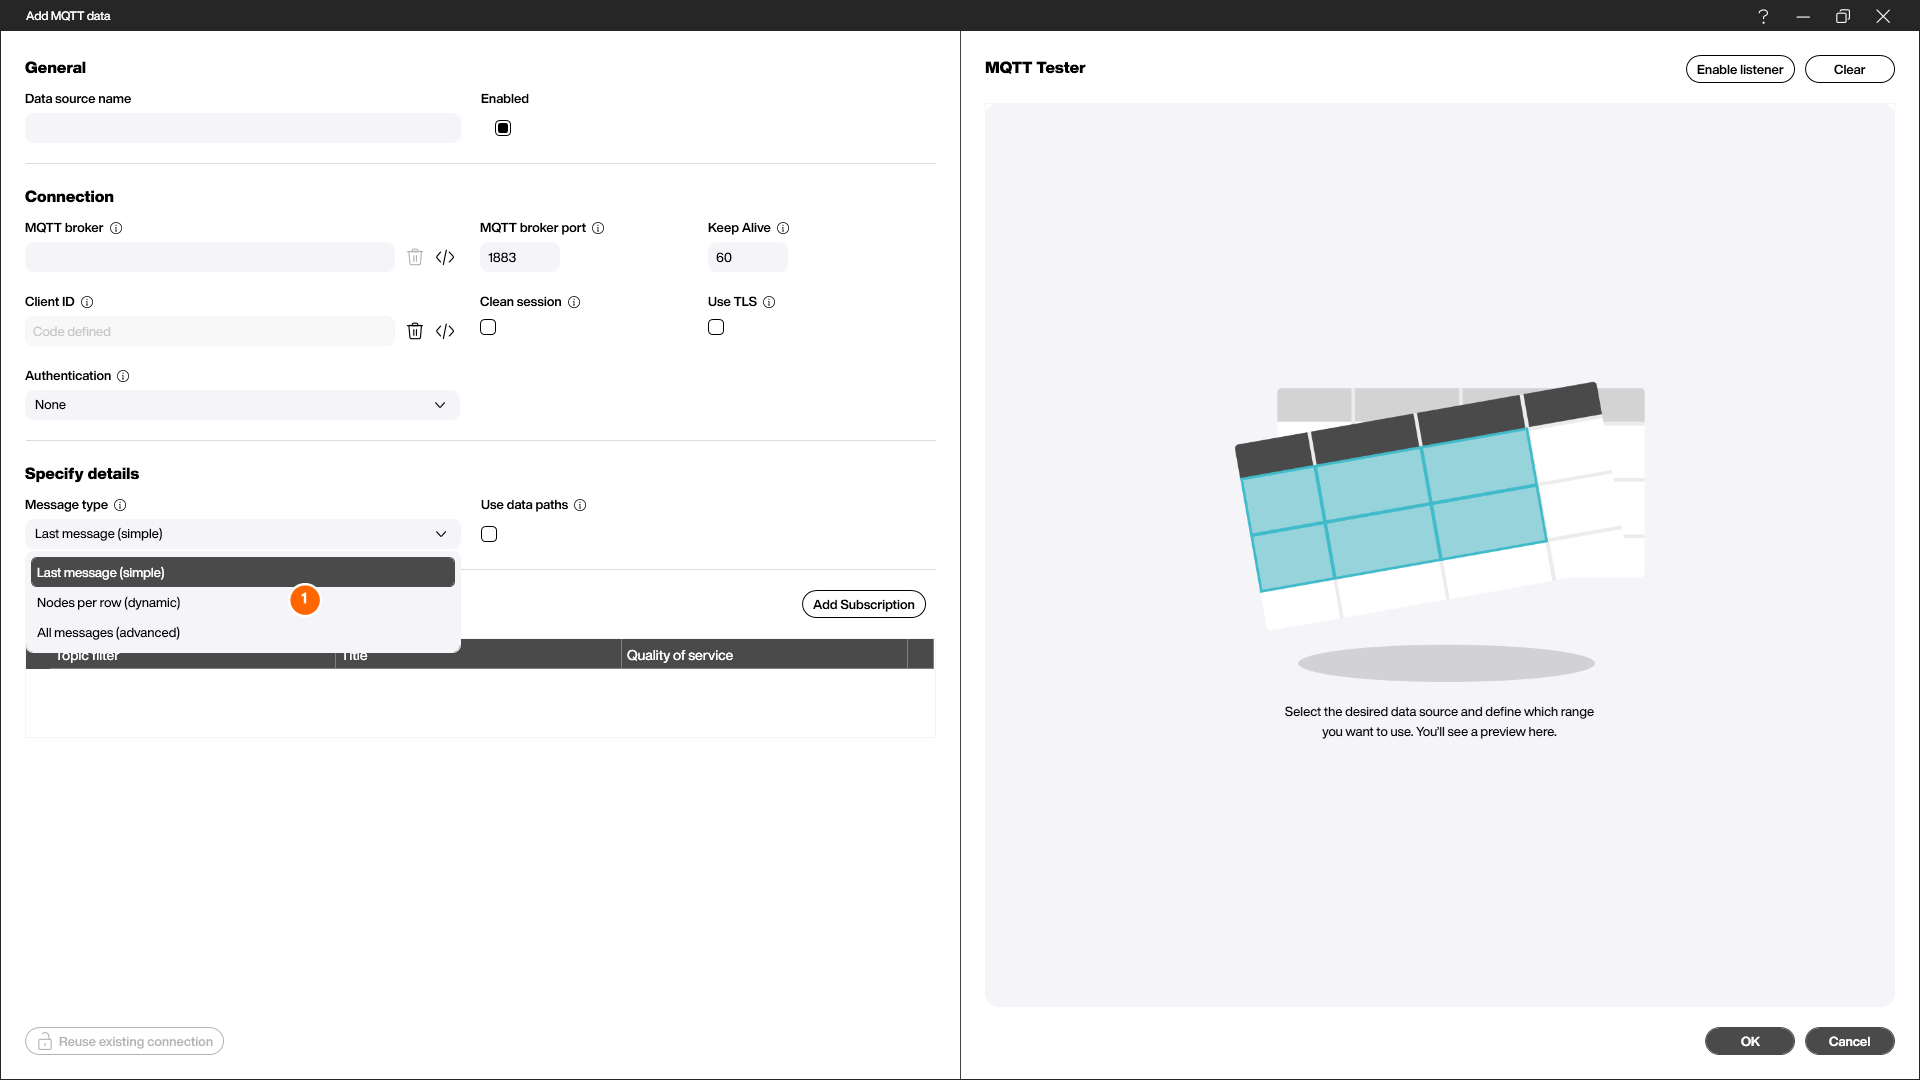Minimize the Add MQTT data window
1920x1080 pixels.
[1803, 16]
